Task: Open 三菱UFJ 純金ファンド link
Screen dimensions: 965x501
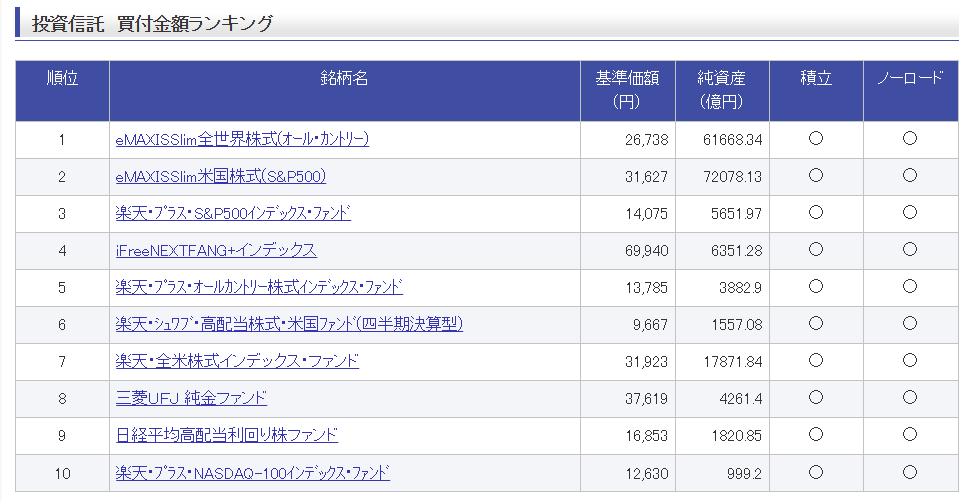Action: tap(191, 398)
